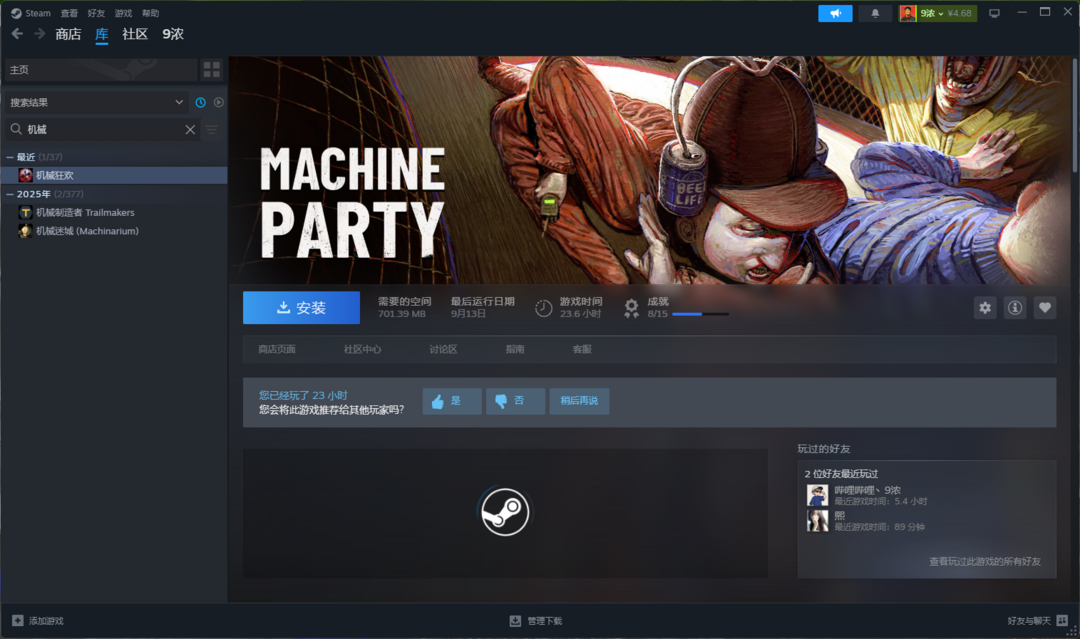Open advanced filter options icon
The height and width of the screenshot is (639, 1080).
[212, 129]
